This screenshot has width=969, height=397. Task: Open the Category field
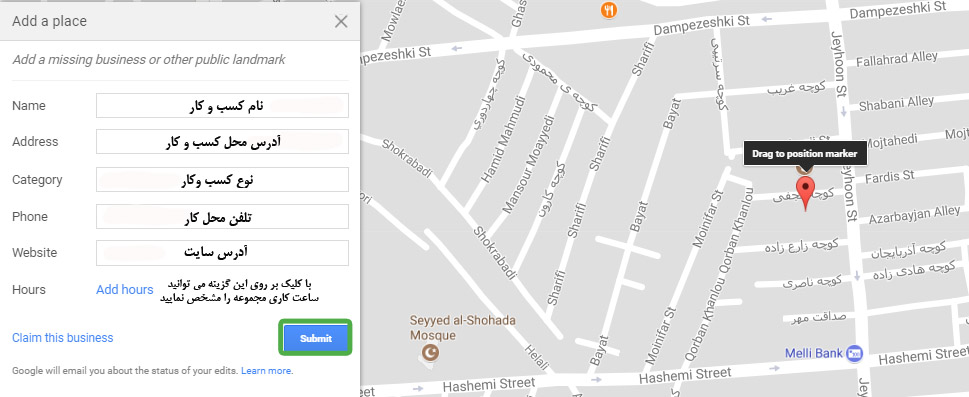tap(222, 180)
